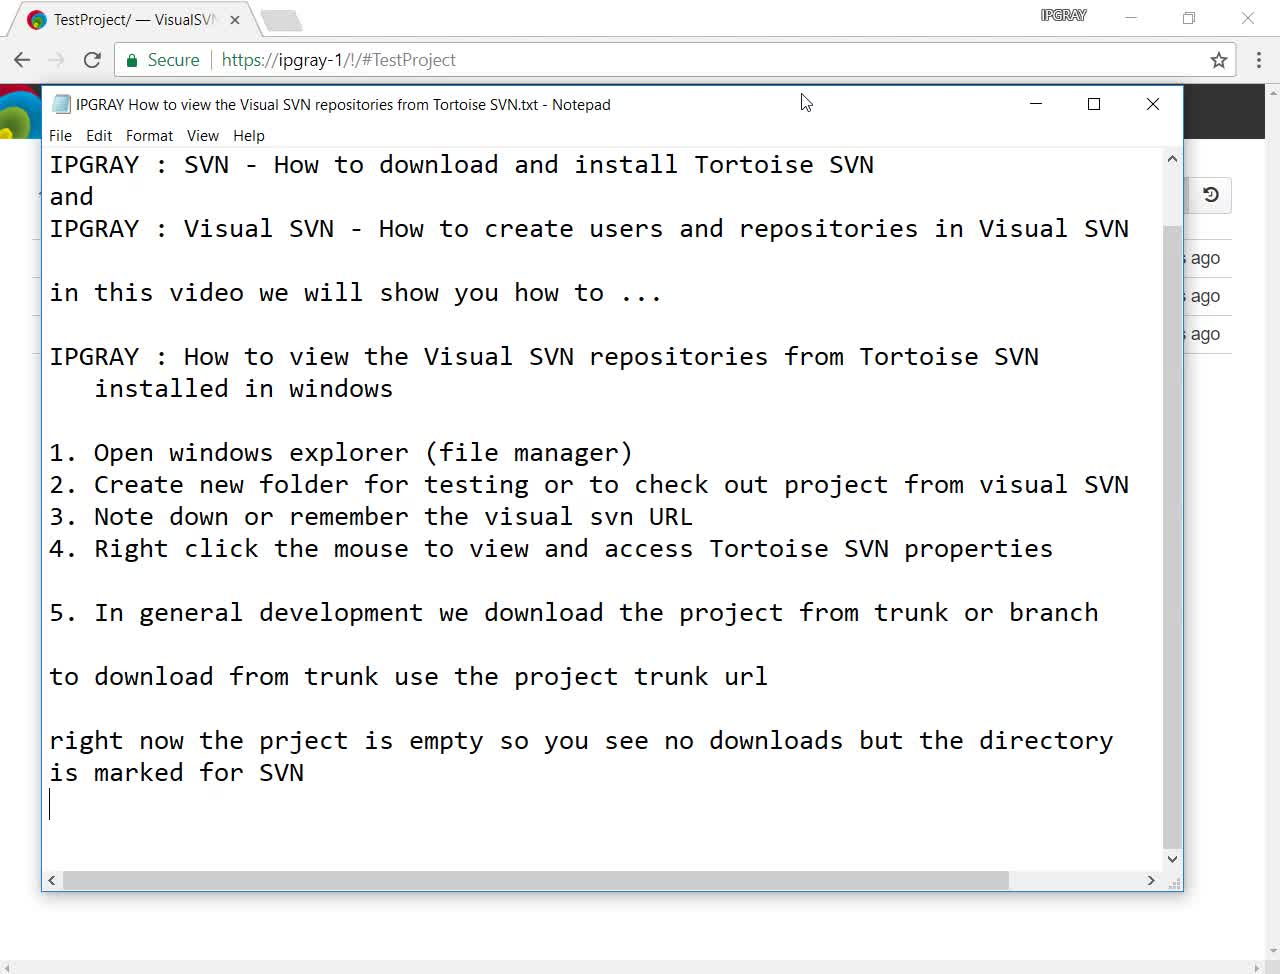Viewport: 1280px width, 974px height.
Task: Open the Chrome three-dot menu
Action: pyautogui.click(x=1258, y=60)
